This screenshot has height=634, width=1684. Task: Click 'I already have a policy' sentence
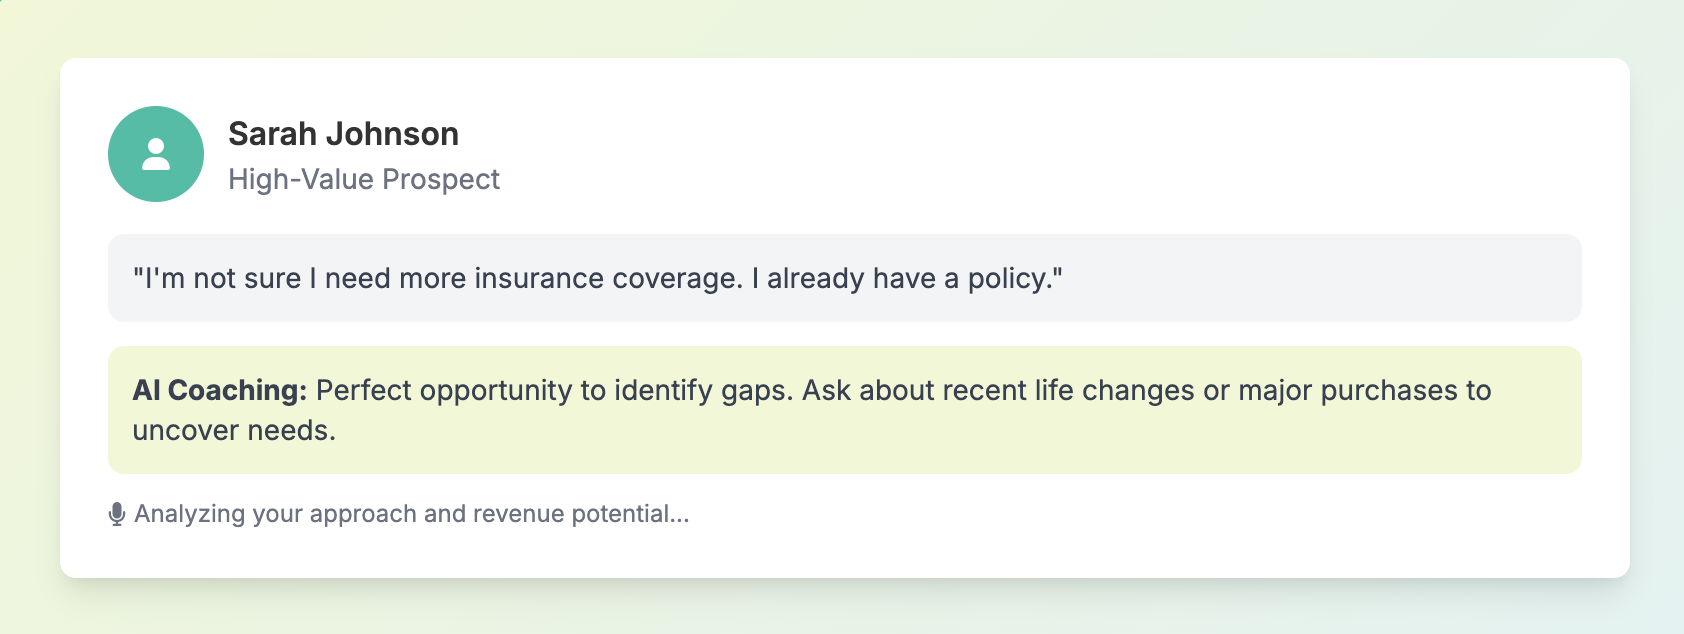[914, 278]
